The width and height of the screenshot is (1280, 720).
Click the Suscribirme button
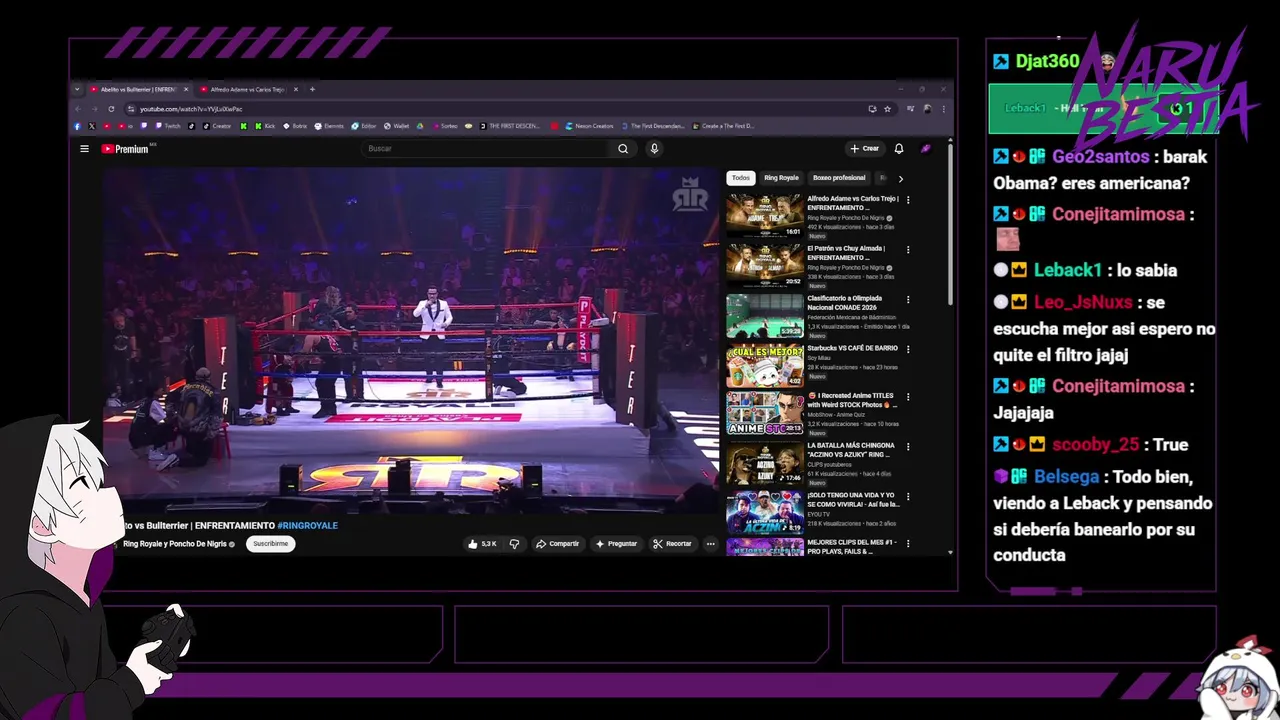click(x=270, y=544)
